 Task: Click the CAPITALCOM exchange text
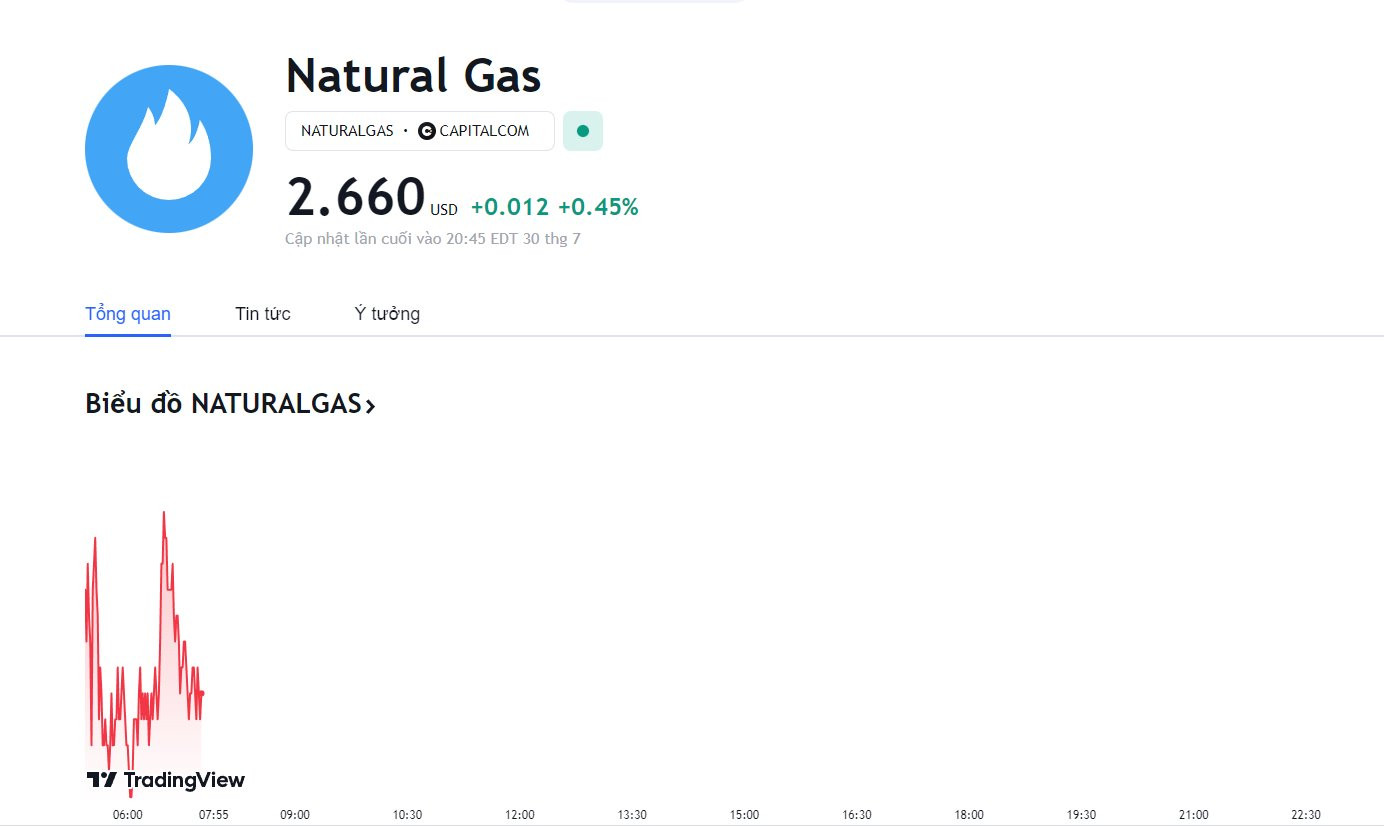tap(484, 131)
